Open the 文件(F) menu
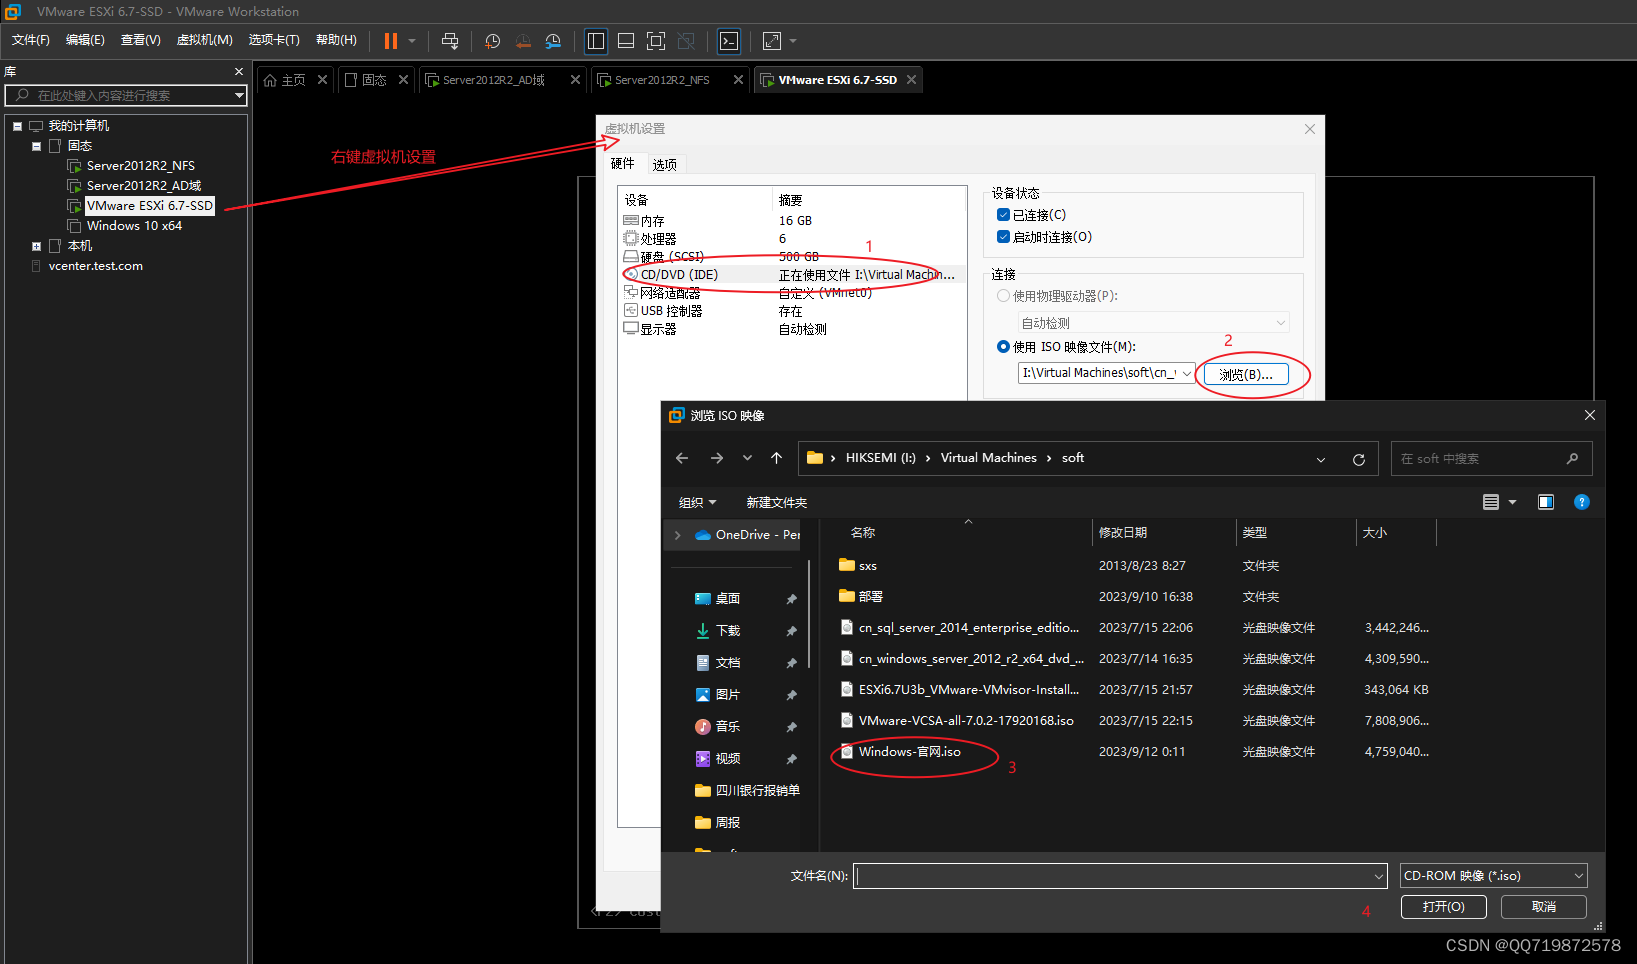The width and height of the screenshot is (1637, 964). (31, 40)
